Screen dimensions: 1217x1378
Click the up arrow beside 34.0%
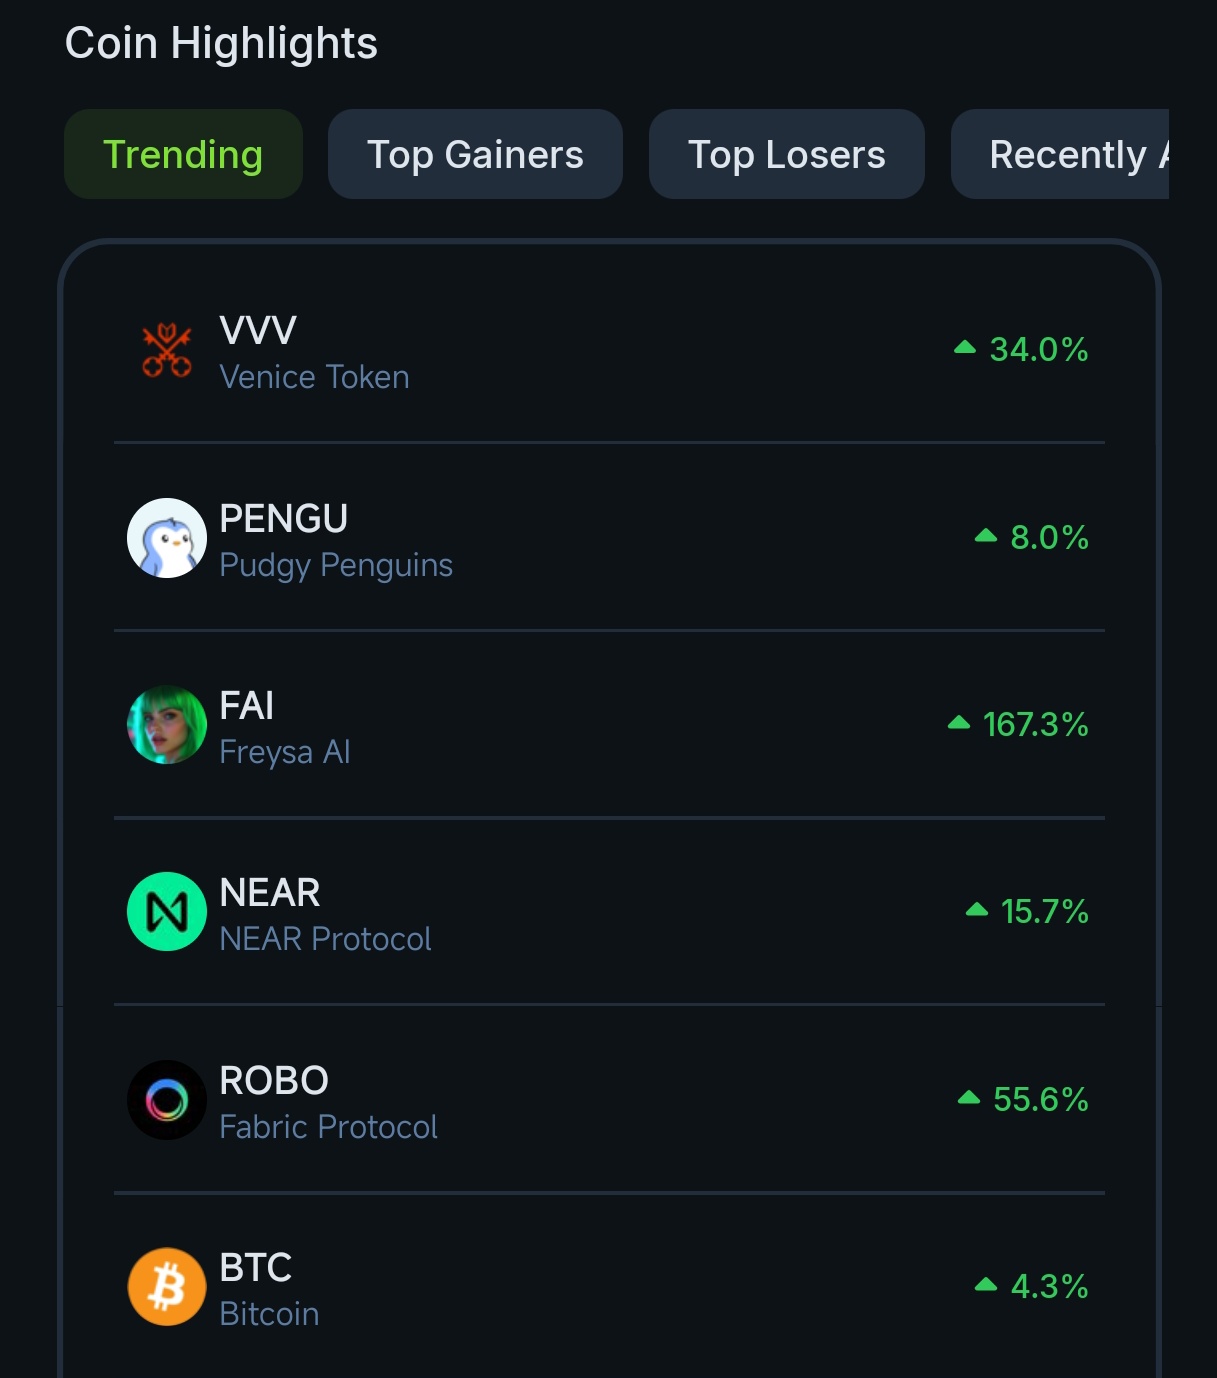point(965,348)
